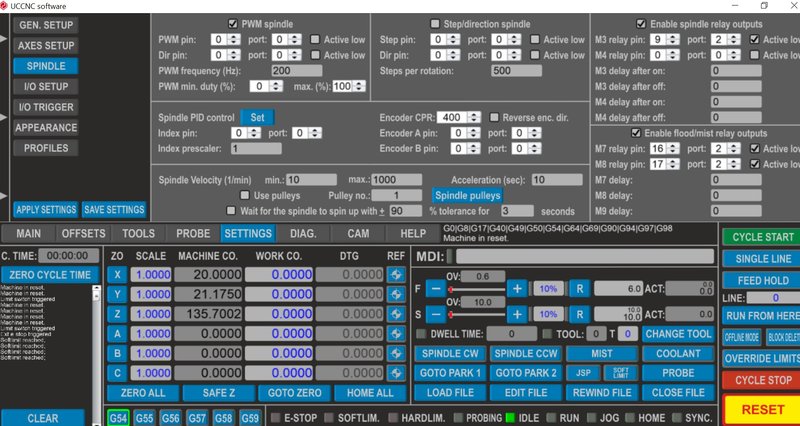
Task: Select the G55 work offset
Action: 144,419
